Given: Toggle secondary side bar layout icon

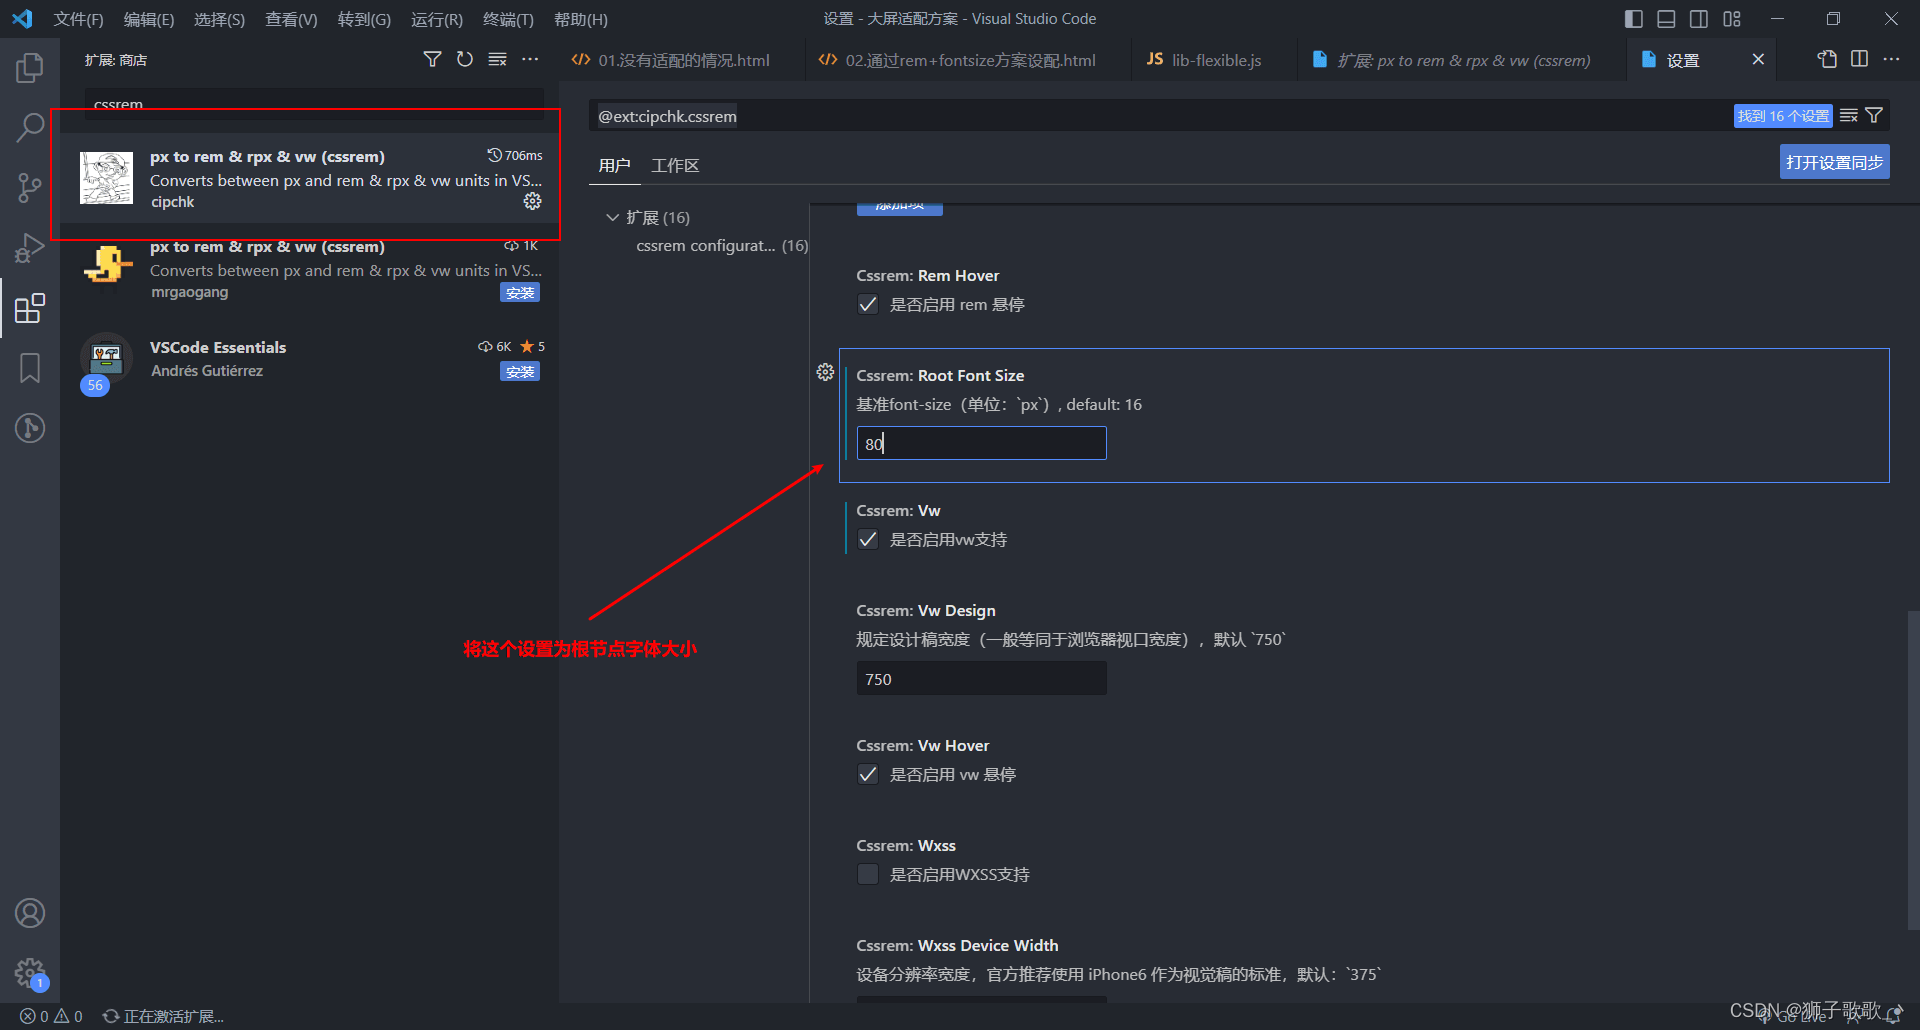Looking at the screenshot, I should (x=1699, y=19).
